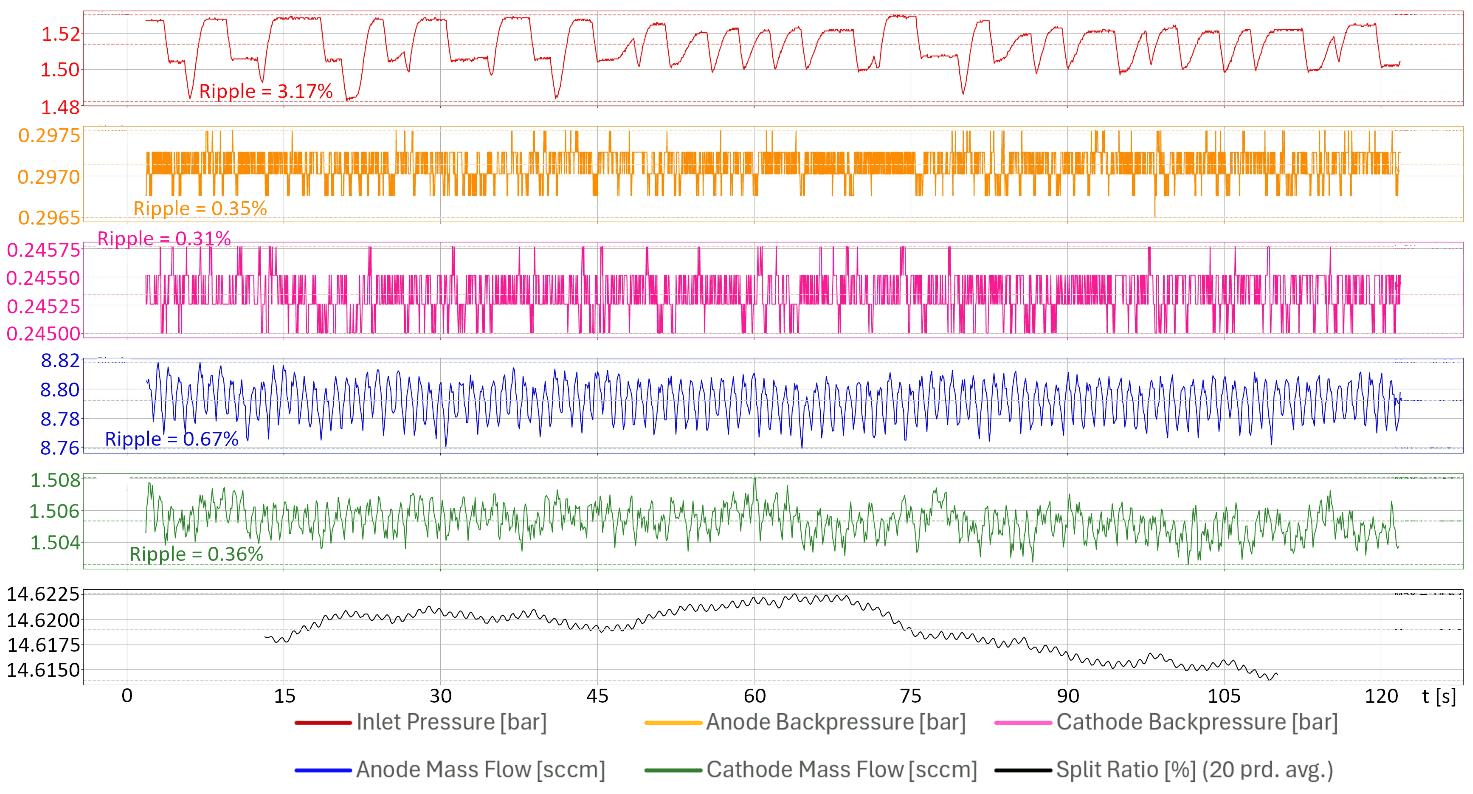Click the Inlet Pressure [bar] legend label

coord(451,722)
